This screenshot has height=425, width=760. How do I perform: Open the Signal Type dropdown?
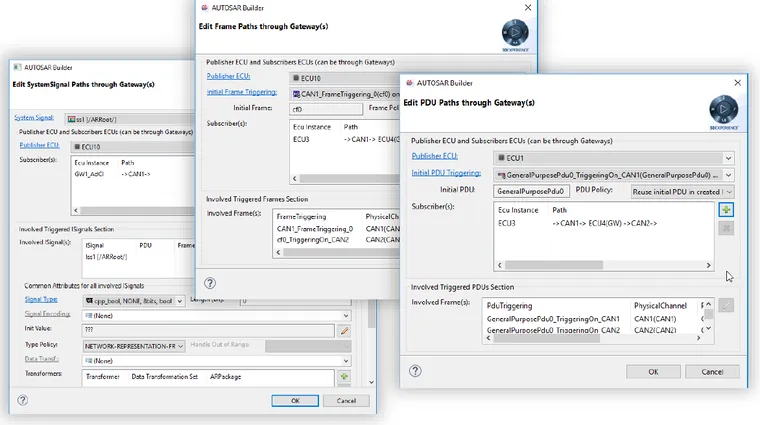(x=133, y=301)
